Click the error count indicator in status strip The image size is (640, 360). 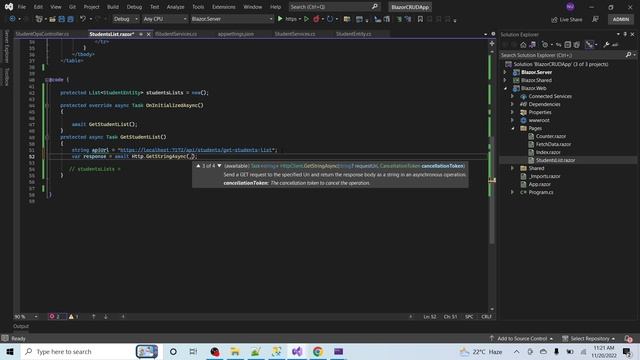pos(54,316)
